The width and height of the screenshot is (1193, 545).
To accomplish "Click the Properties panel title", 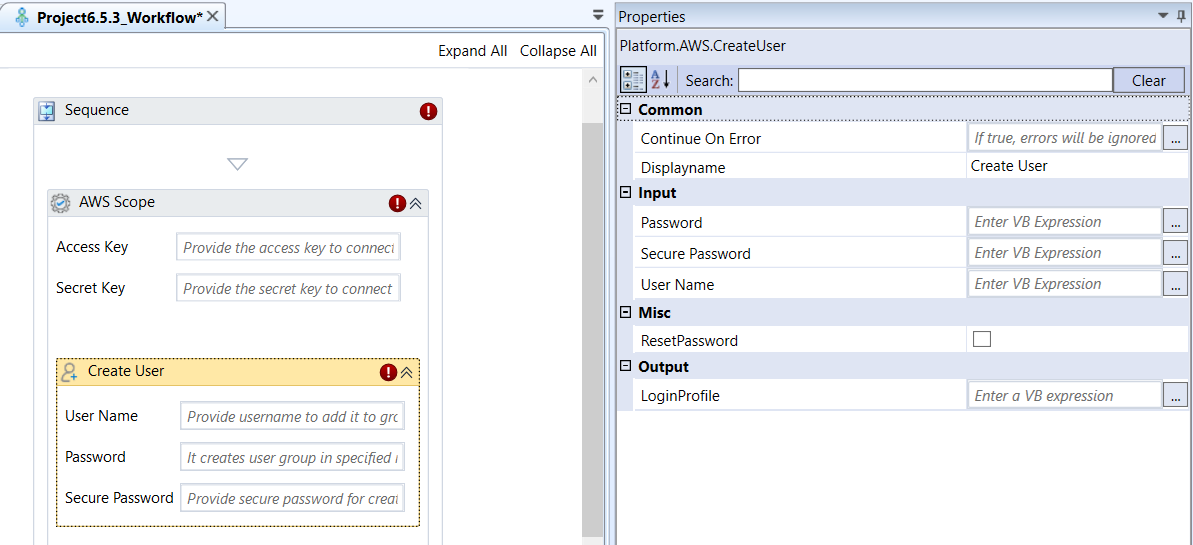I will pyautogui.click(x=652, y=17).
